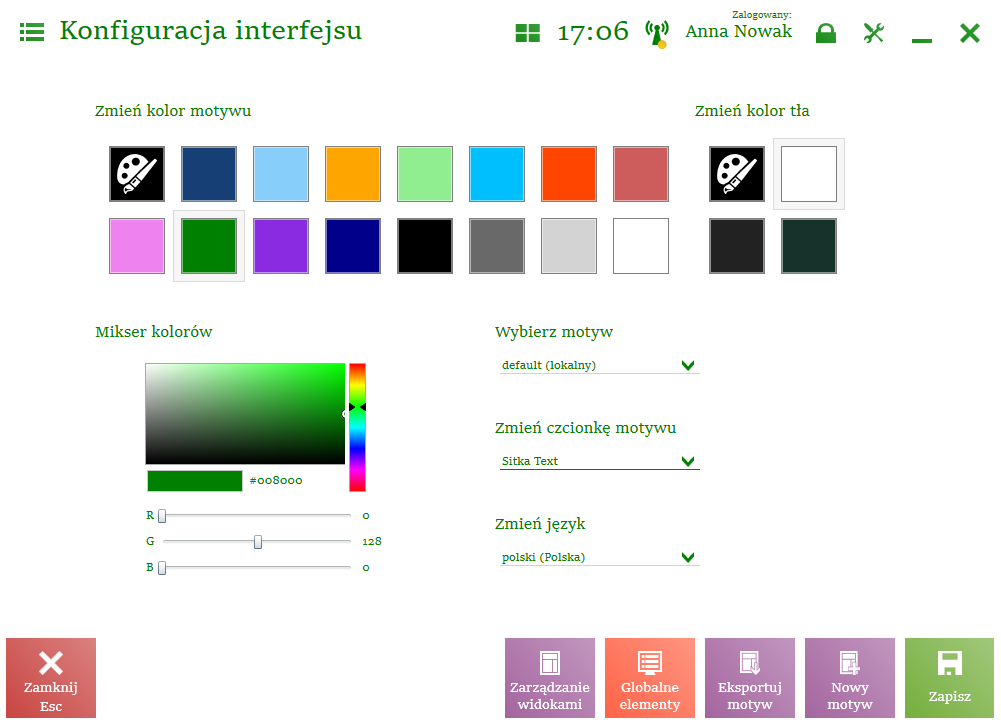The width and height of the screenshot is (1001, 723).
Task: Select the orange theme swatch
Action: coord(353,174)
